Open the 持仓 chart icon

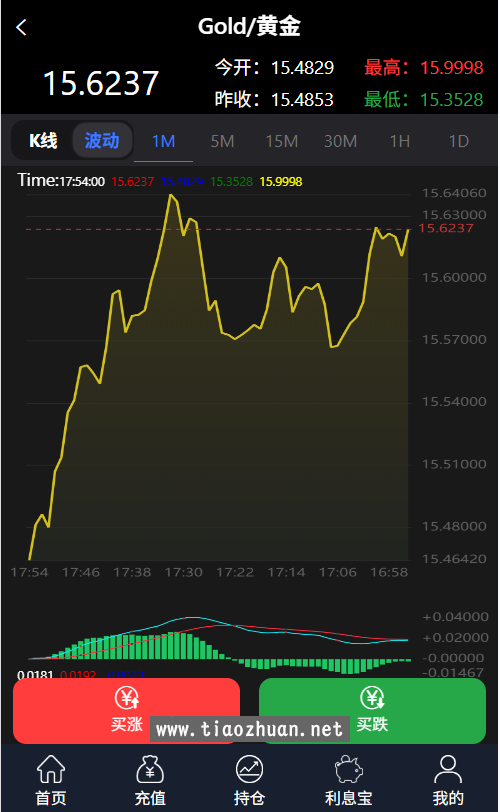249,769
